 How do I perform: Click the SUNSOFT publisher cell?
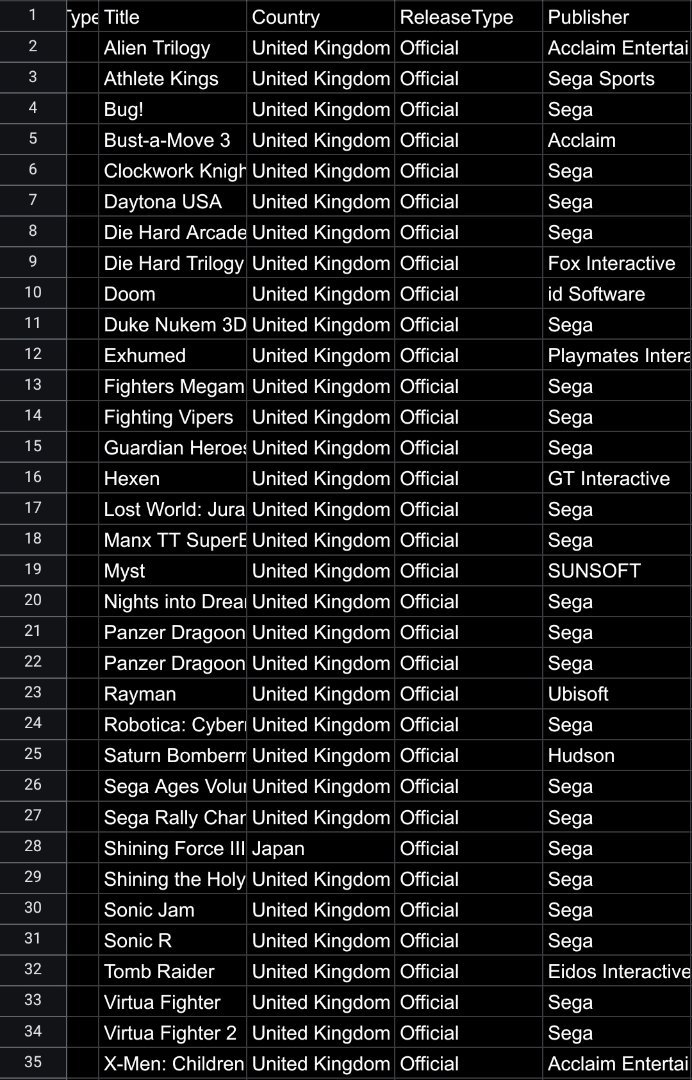(618, 571)
